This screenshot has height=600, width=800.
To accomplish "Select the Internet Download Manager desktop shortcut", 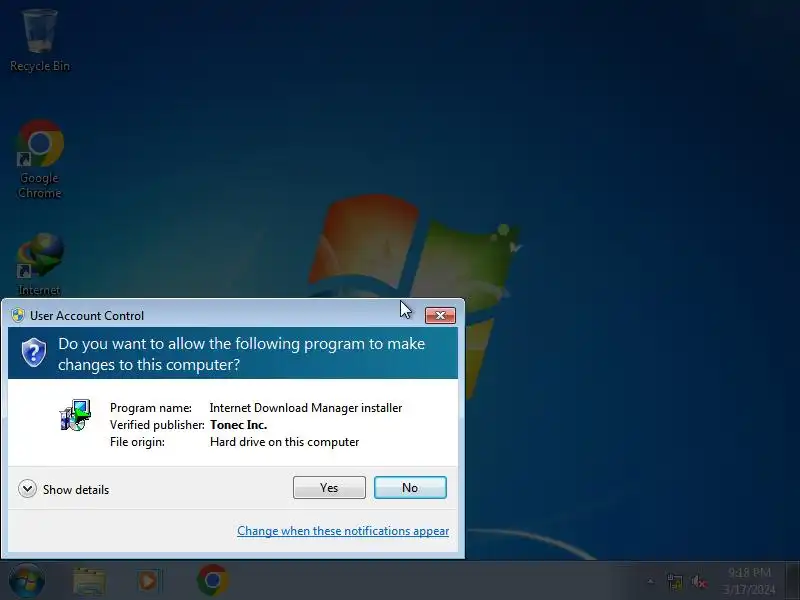I will pos(39,264).
